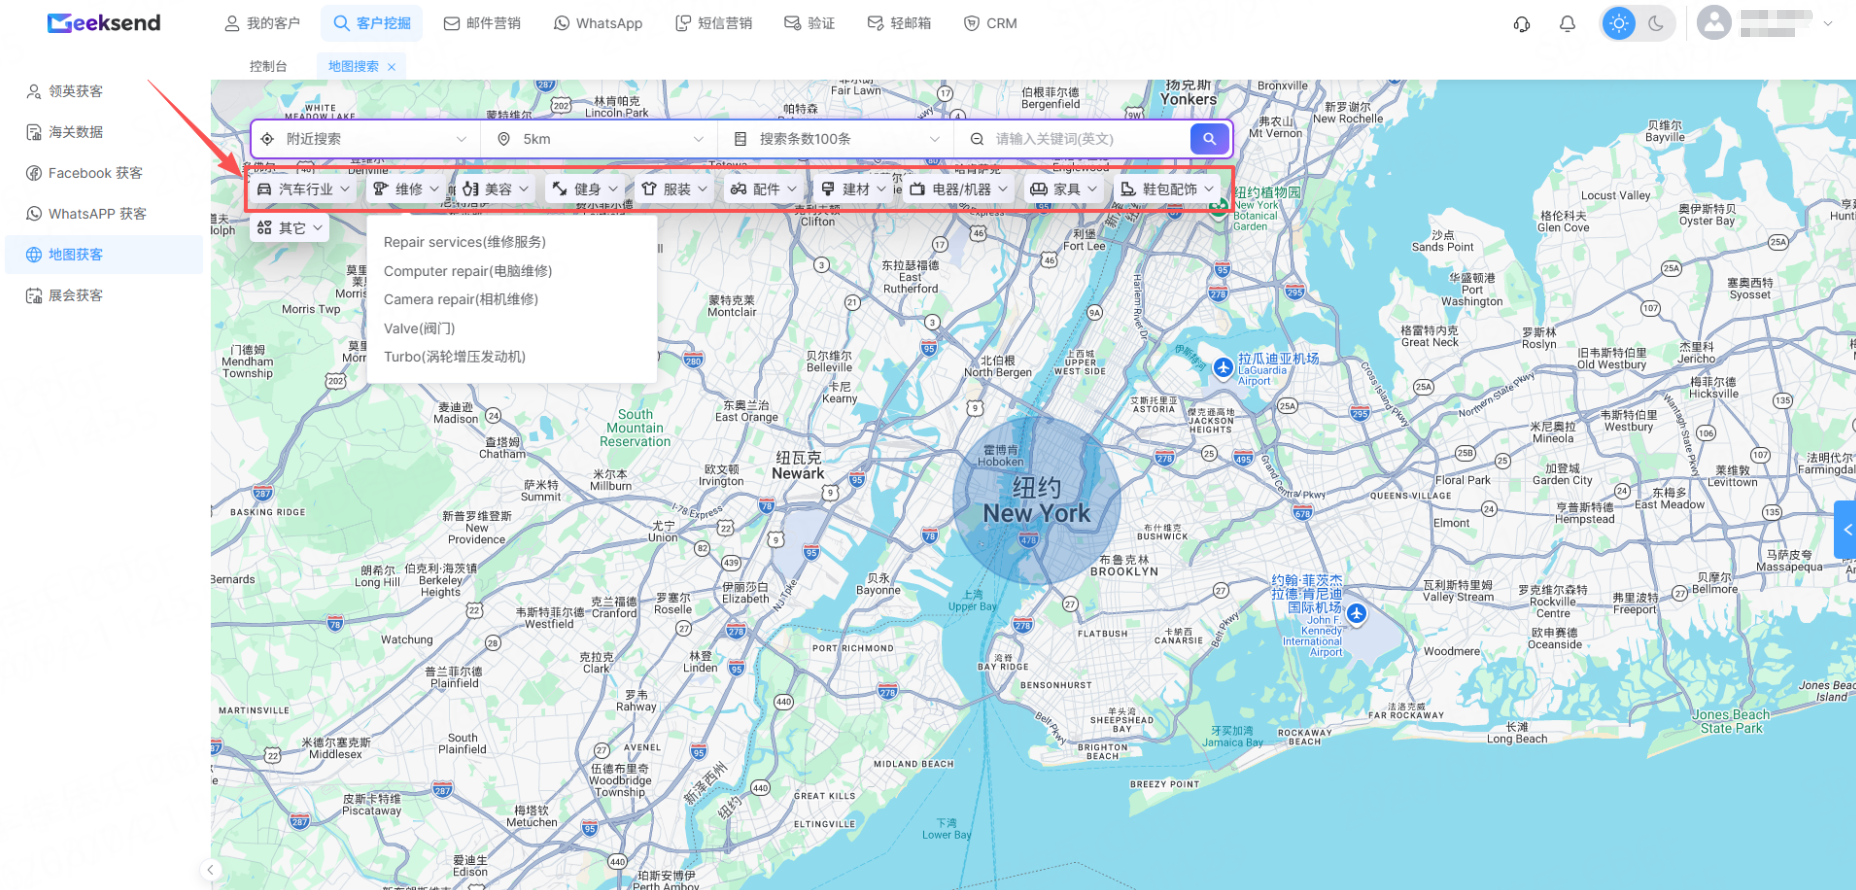1856x890 pixels.
Task: Click the Yonkers label on map
Action: click(1188, 99)
